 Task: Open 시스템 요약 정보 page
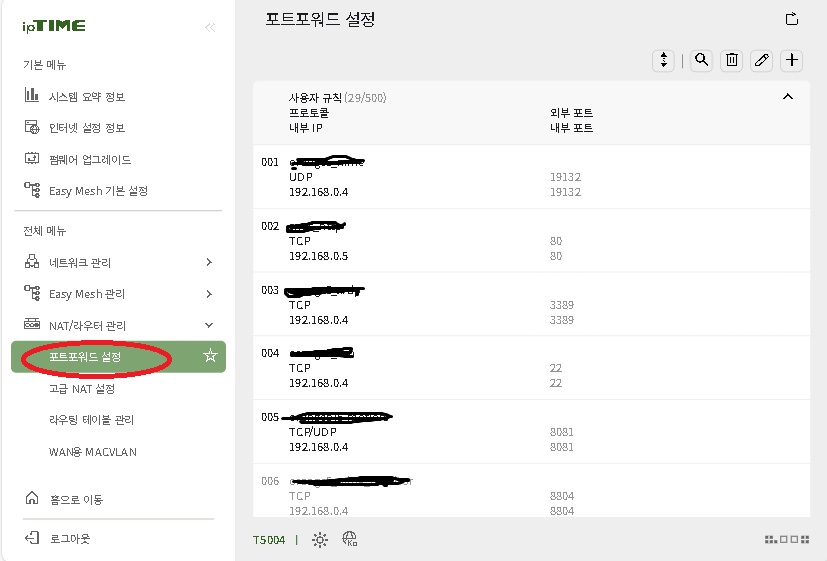coord(87,97)
